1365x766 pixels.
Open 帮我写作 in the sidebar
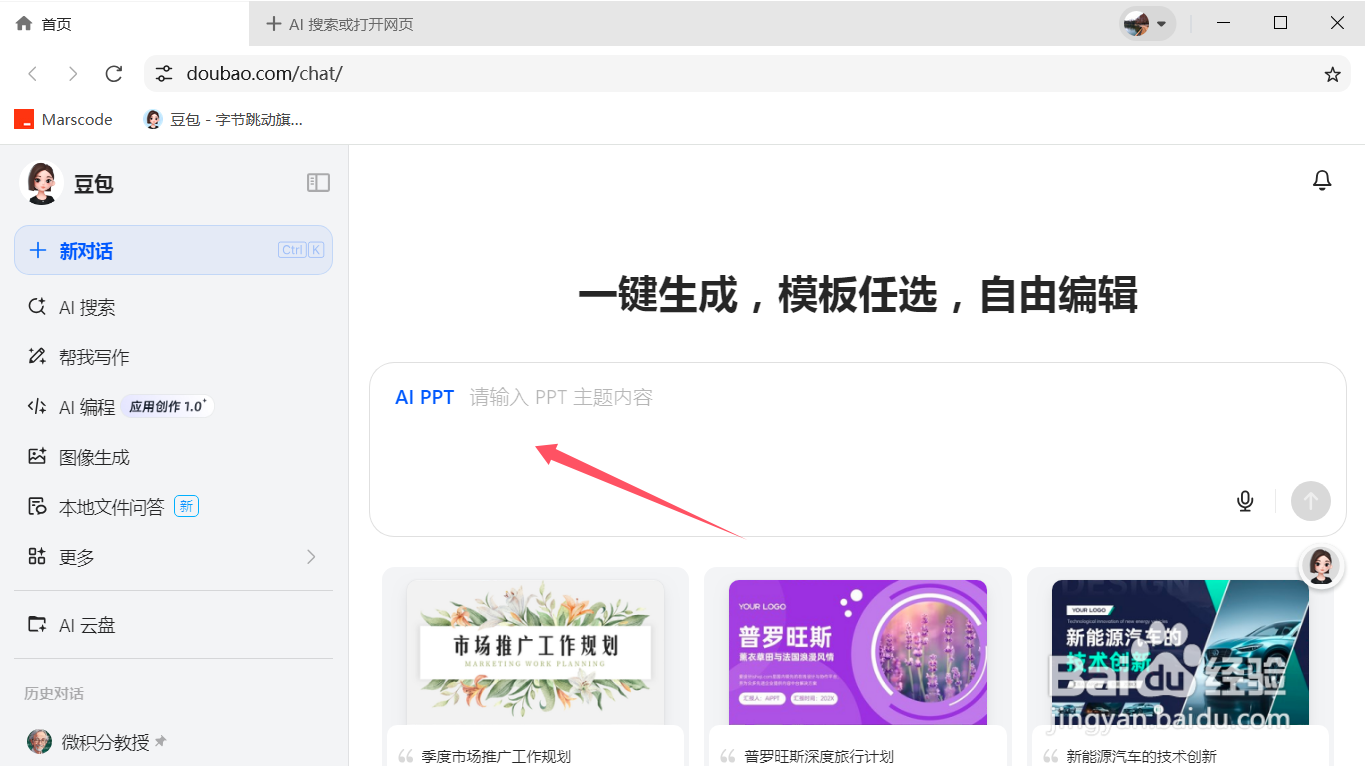(x=173, y=357)
